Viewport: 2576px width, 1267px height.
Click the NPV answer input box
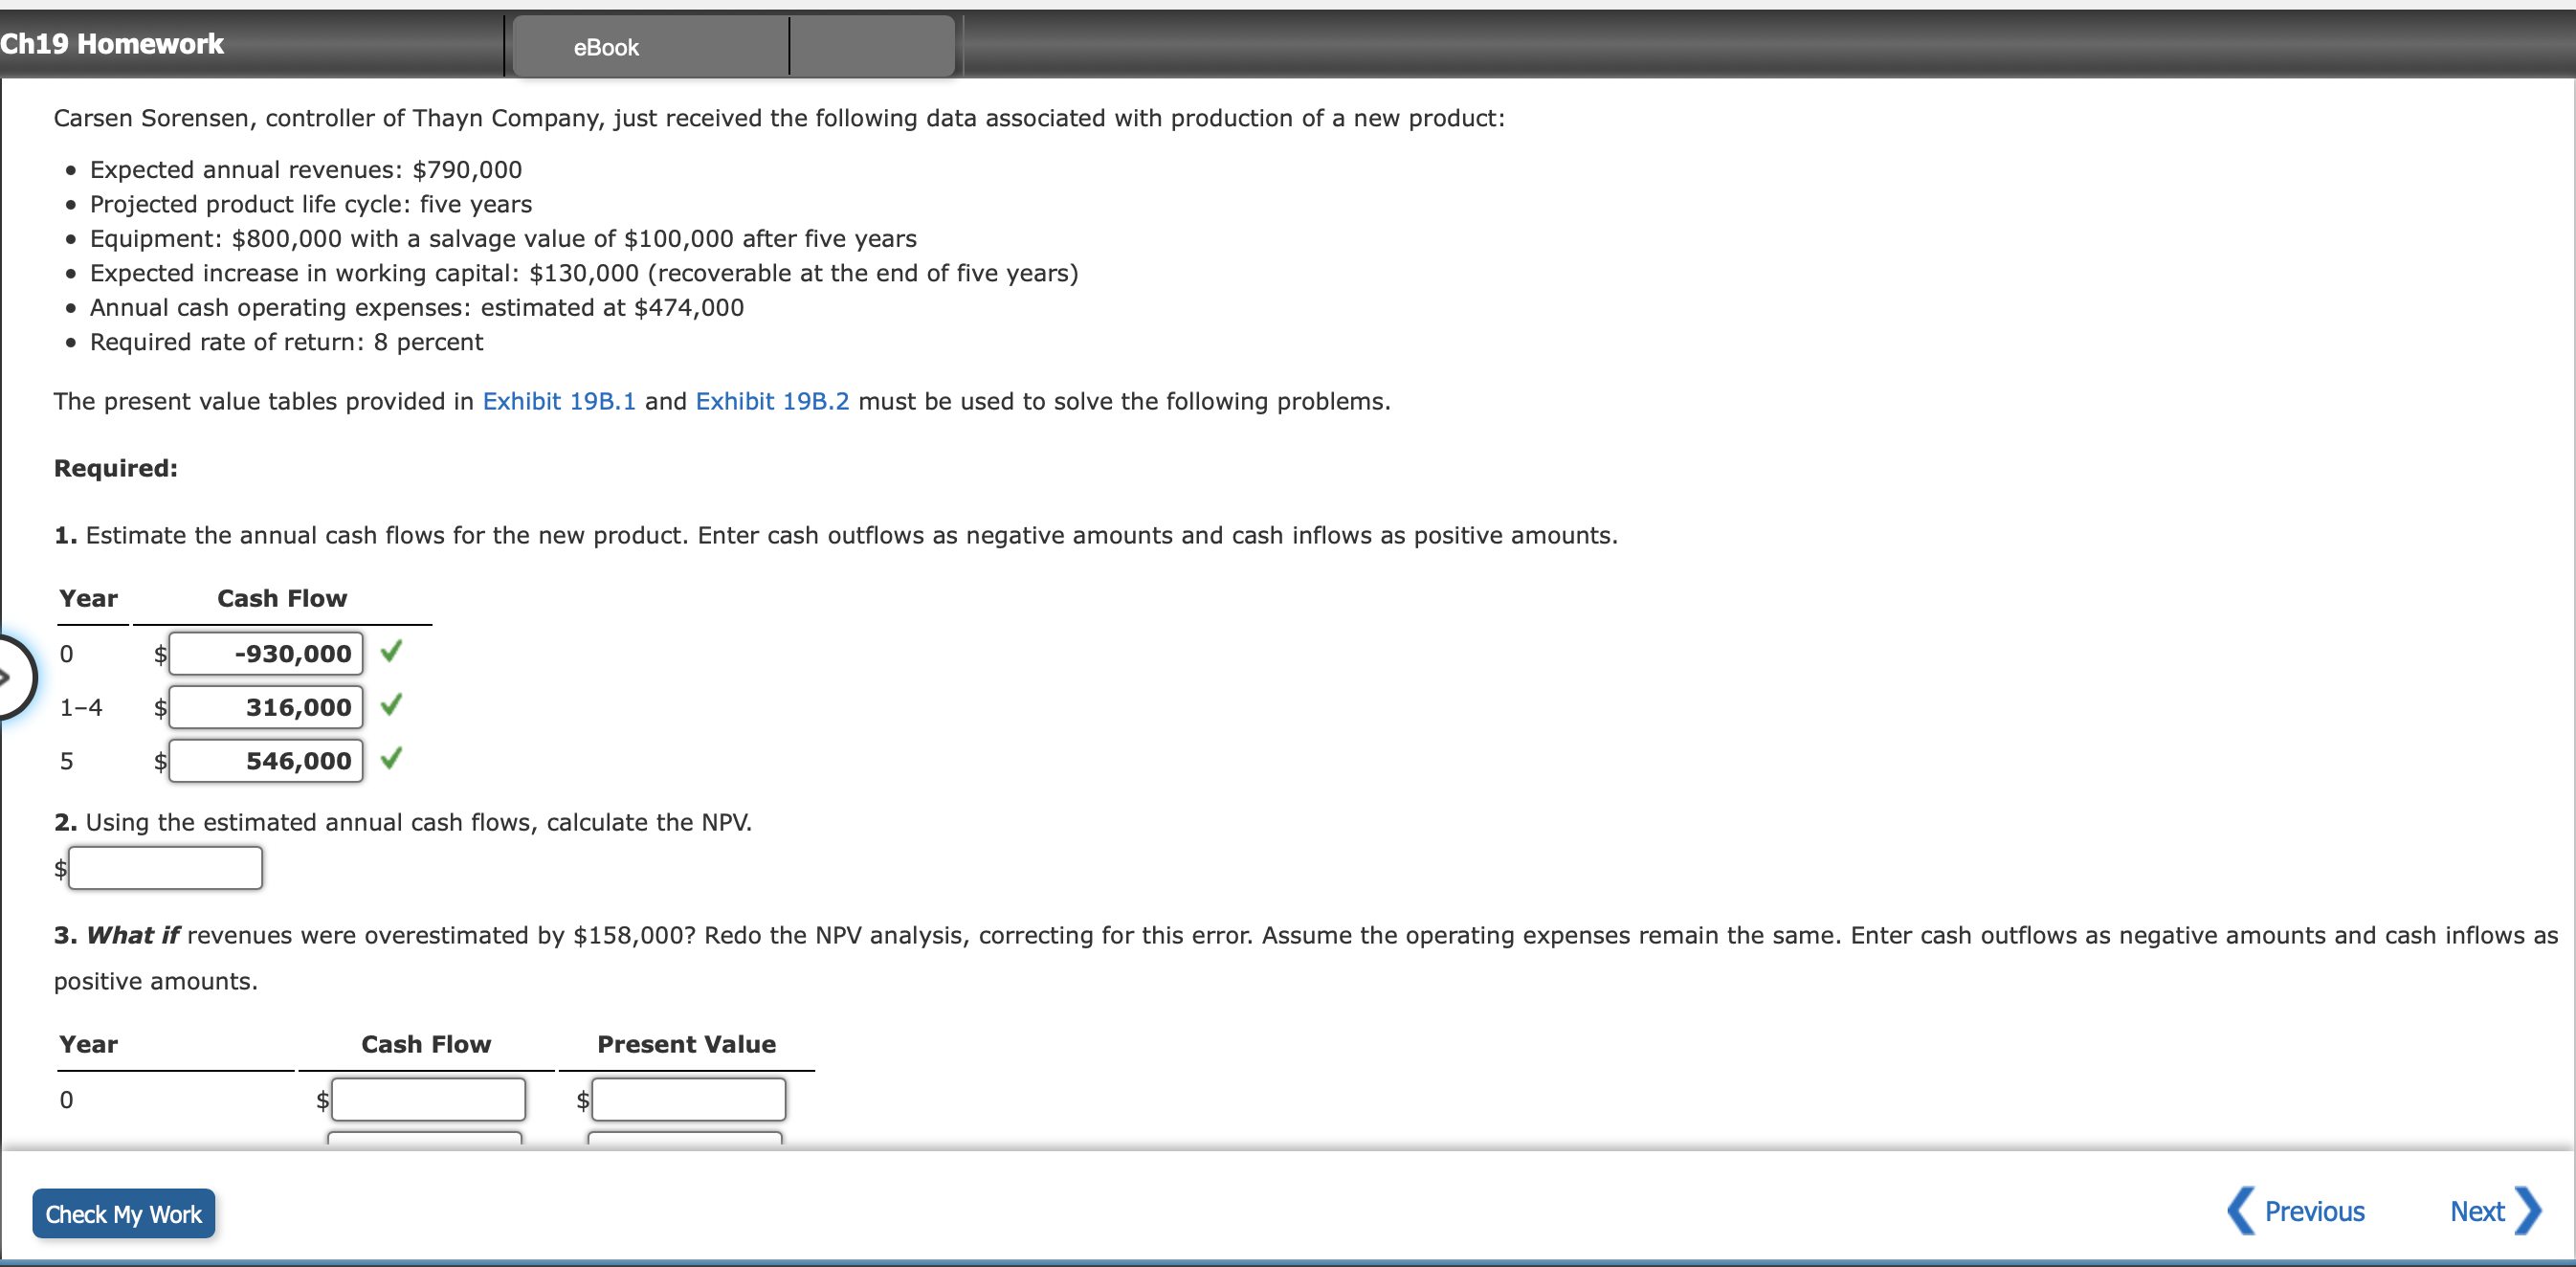(166, 868)
